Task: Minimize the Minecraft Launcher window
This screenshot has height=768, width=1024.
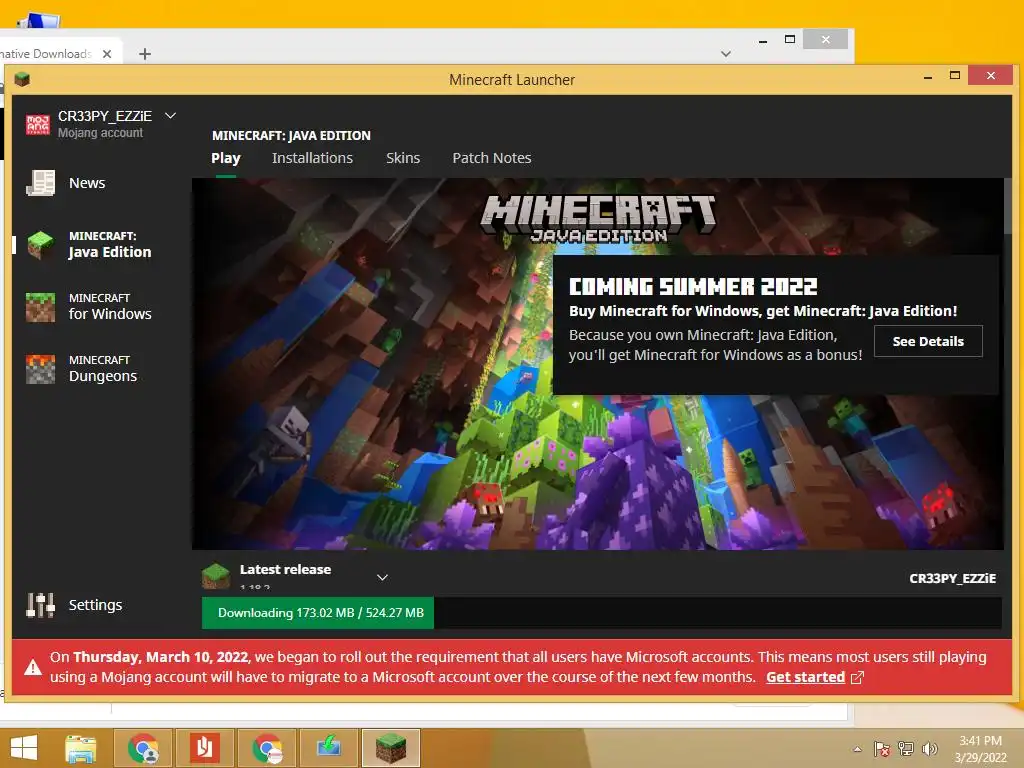Action: (928, 76)
